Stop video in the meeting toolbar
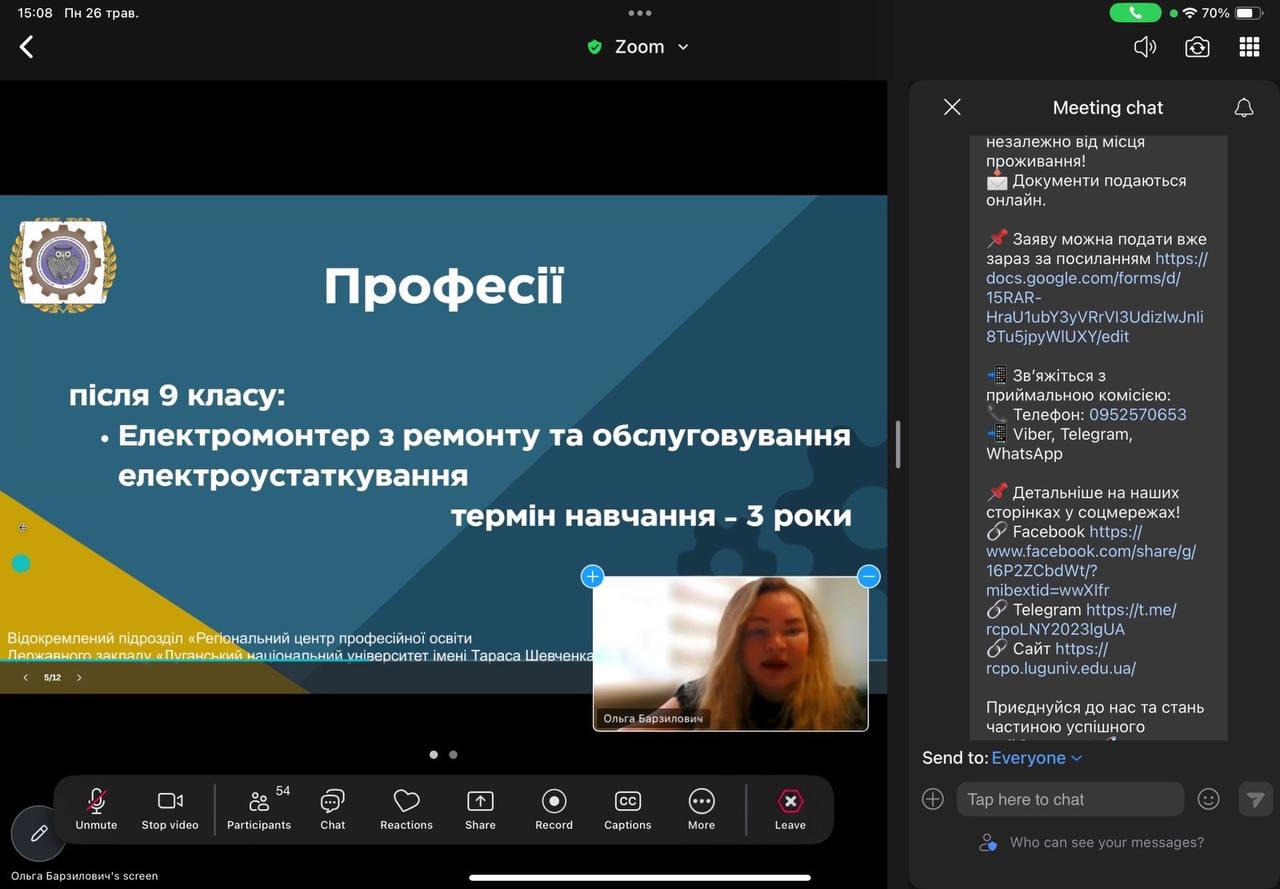 (x=170, y=809)
